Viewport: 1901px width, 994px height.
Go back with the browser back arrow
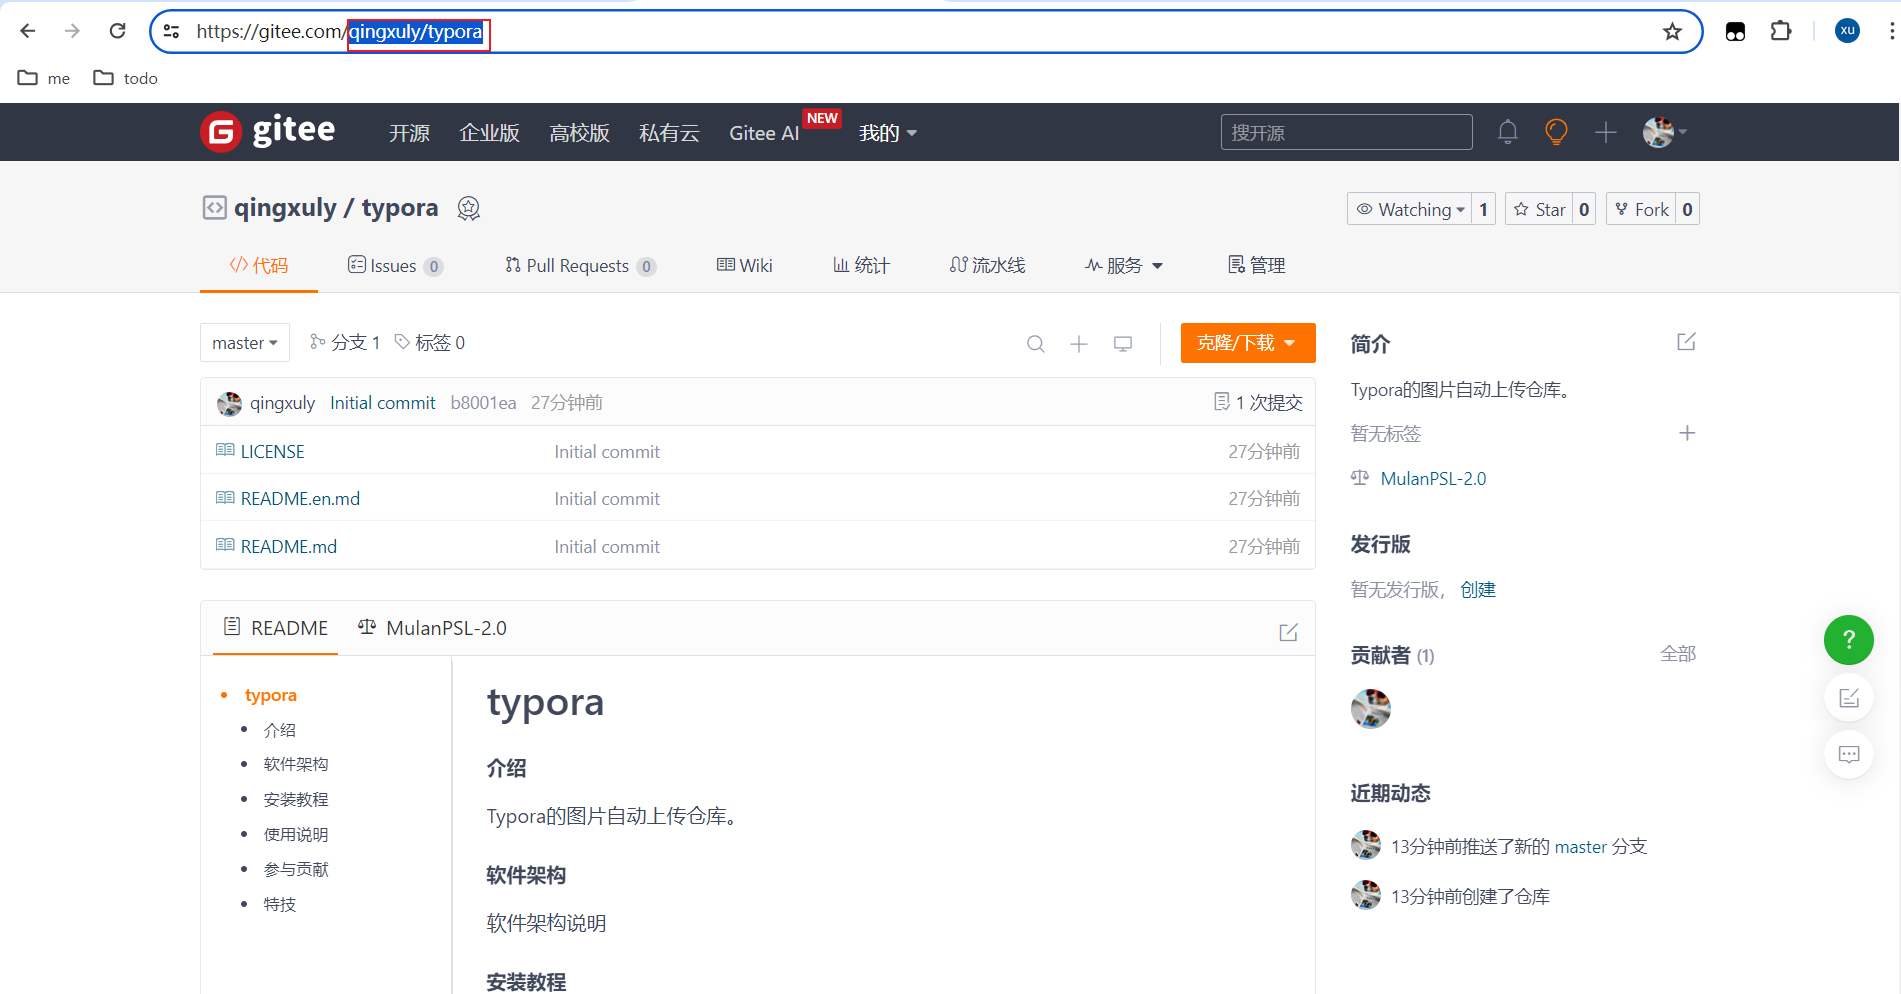coord(28,31)
